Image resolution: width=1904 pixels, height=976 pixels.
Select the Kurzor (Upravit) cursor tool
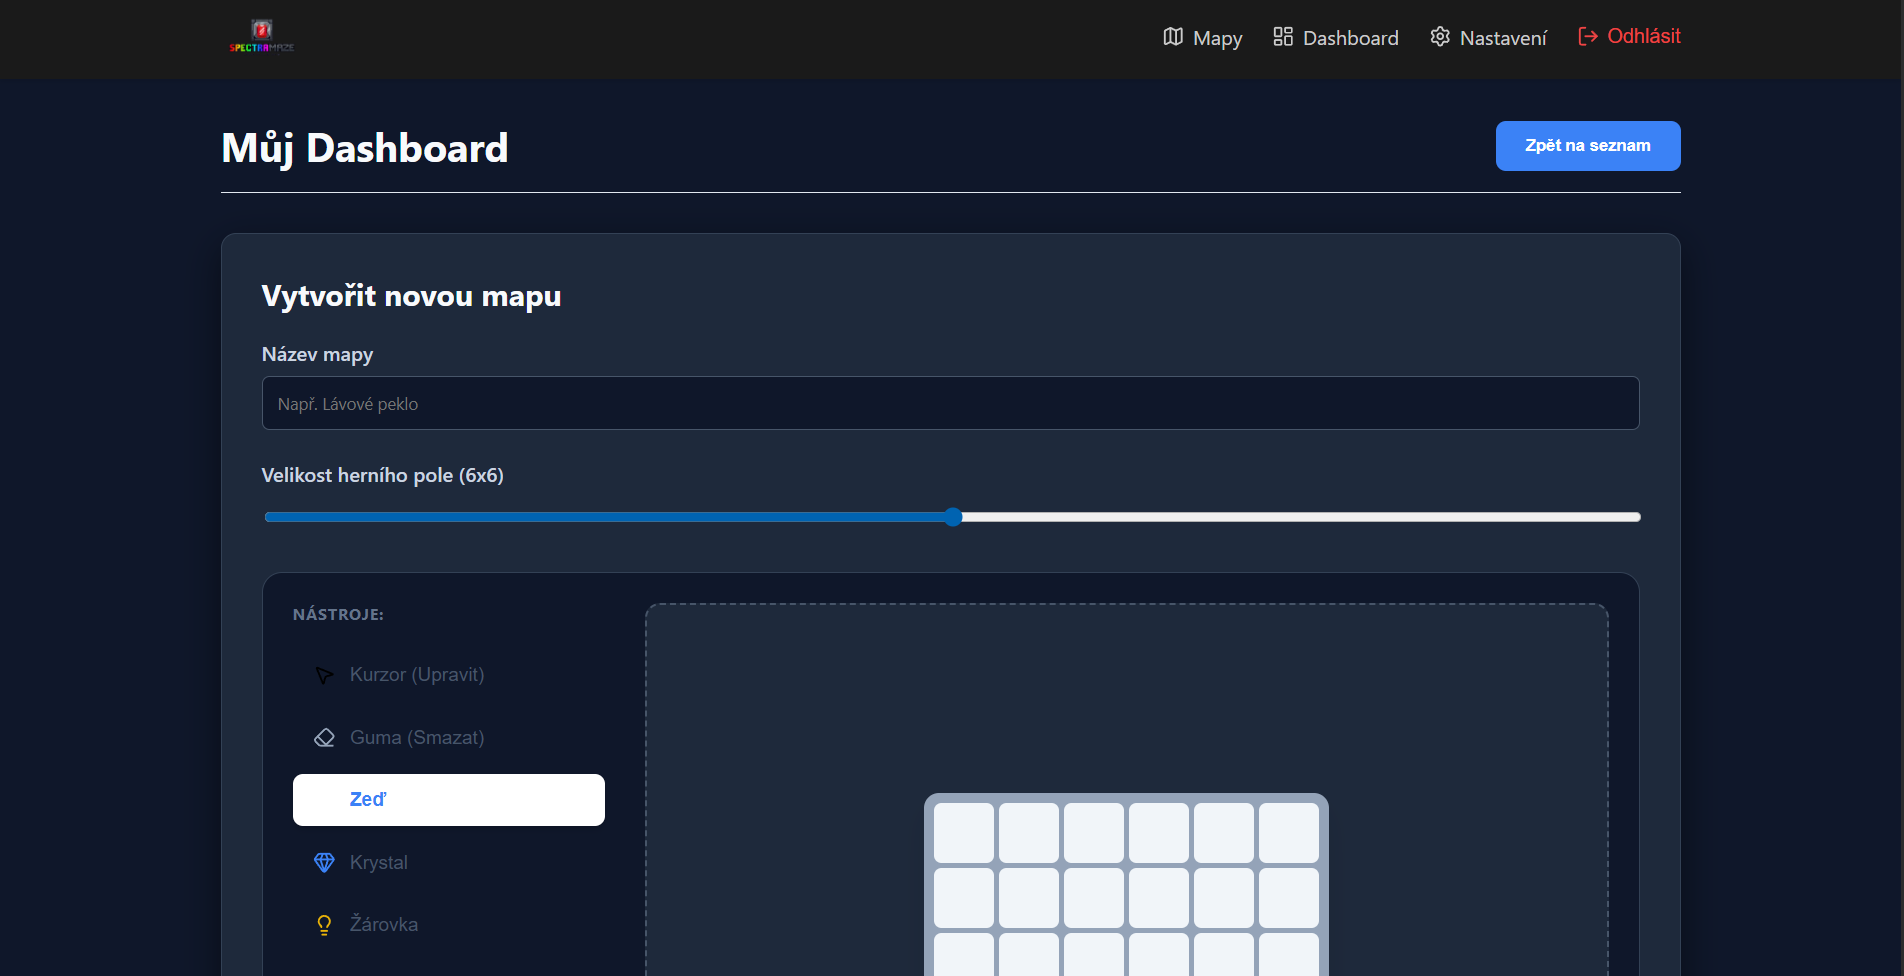point(448,675)
